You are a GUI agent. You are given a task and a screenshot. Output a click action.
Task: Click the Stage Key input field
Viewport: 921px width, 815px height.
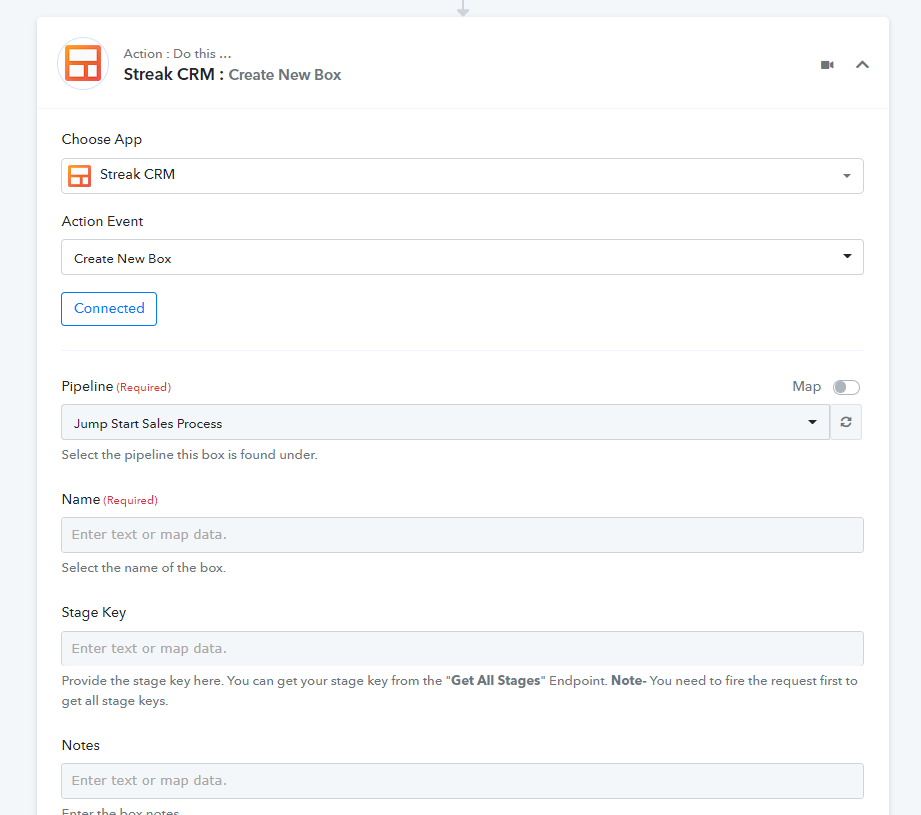coord(462,649)
